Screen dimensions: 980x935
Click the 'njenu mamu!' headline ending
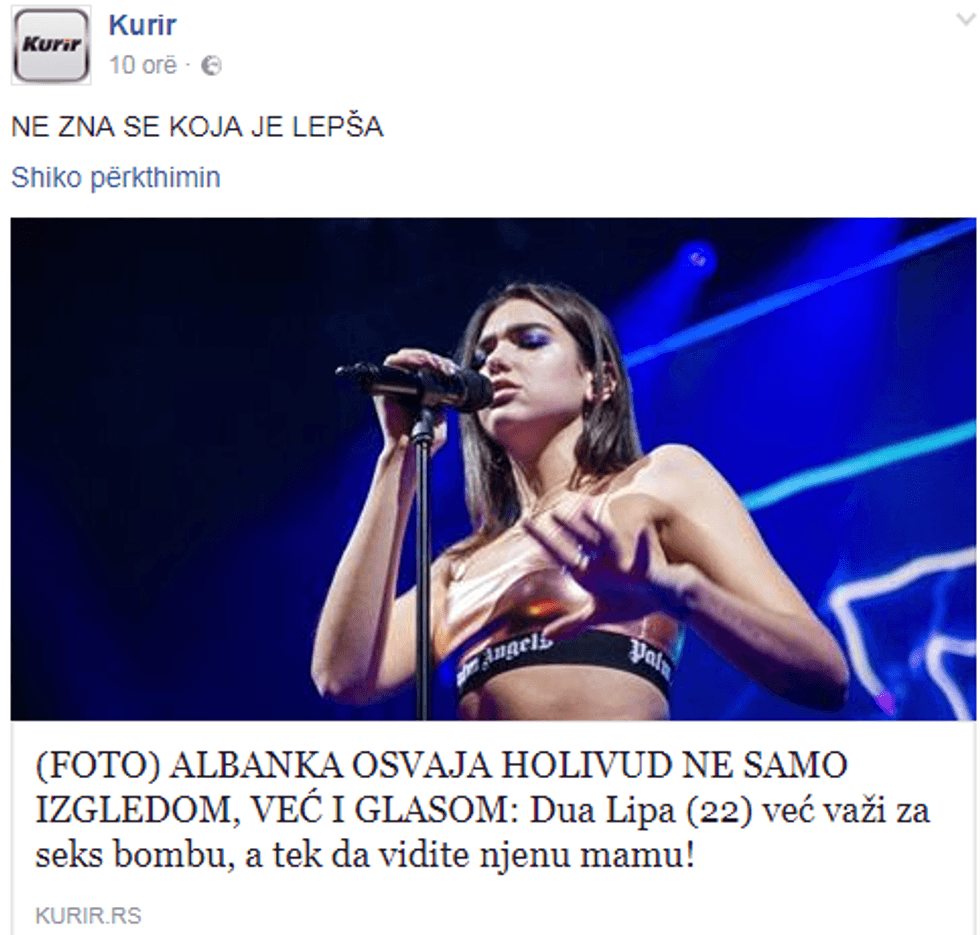(587, 855)
